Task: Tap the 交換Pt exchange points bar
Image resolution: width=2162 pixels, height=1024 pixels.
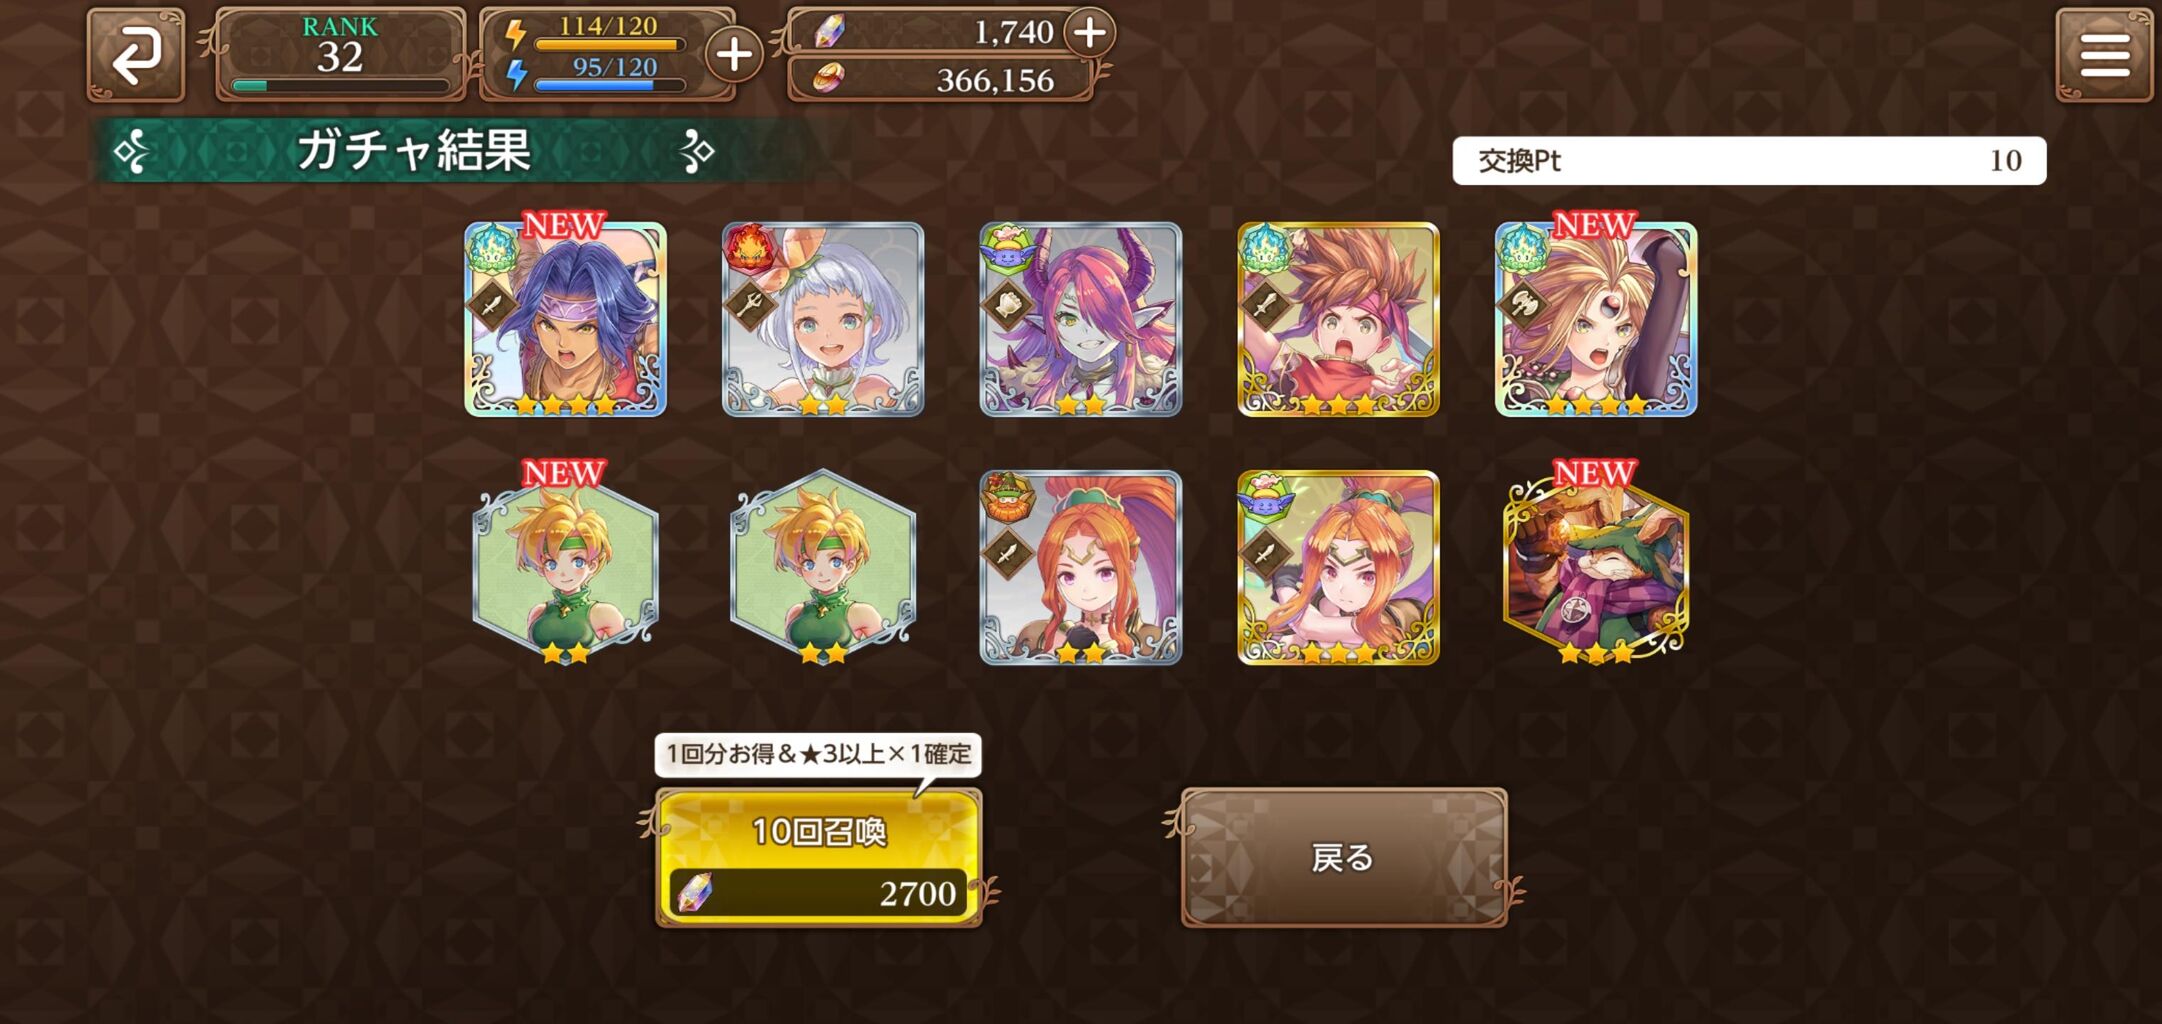Action: [1749, 161]
